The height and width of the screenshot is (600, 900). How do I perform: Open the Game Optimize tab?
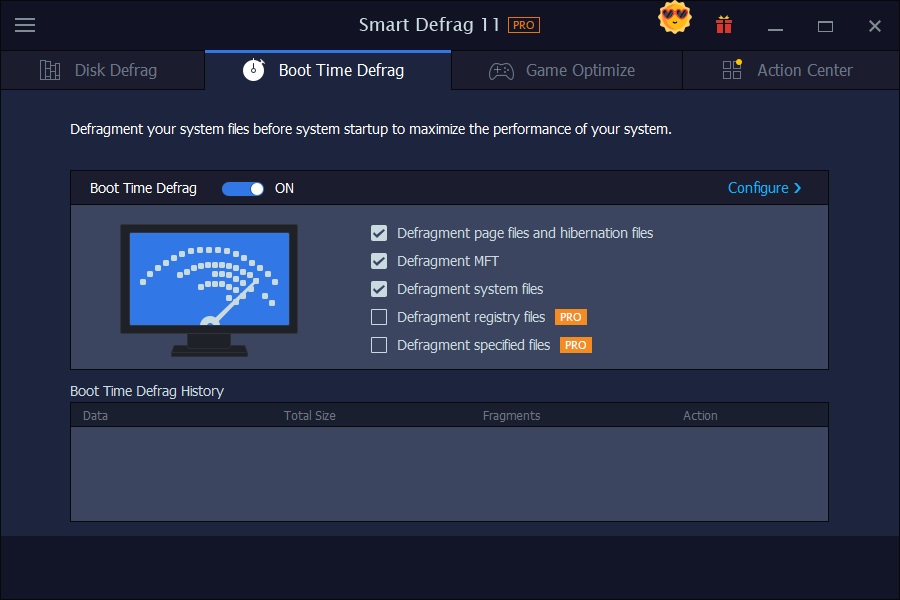click(565, 70)
